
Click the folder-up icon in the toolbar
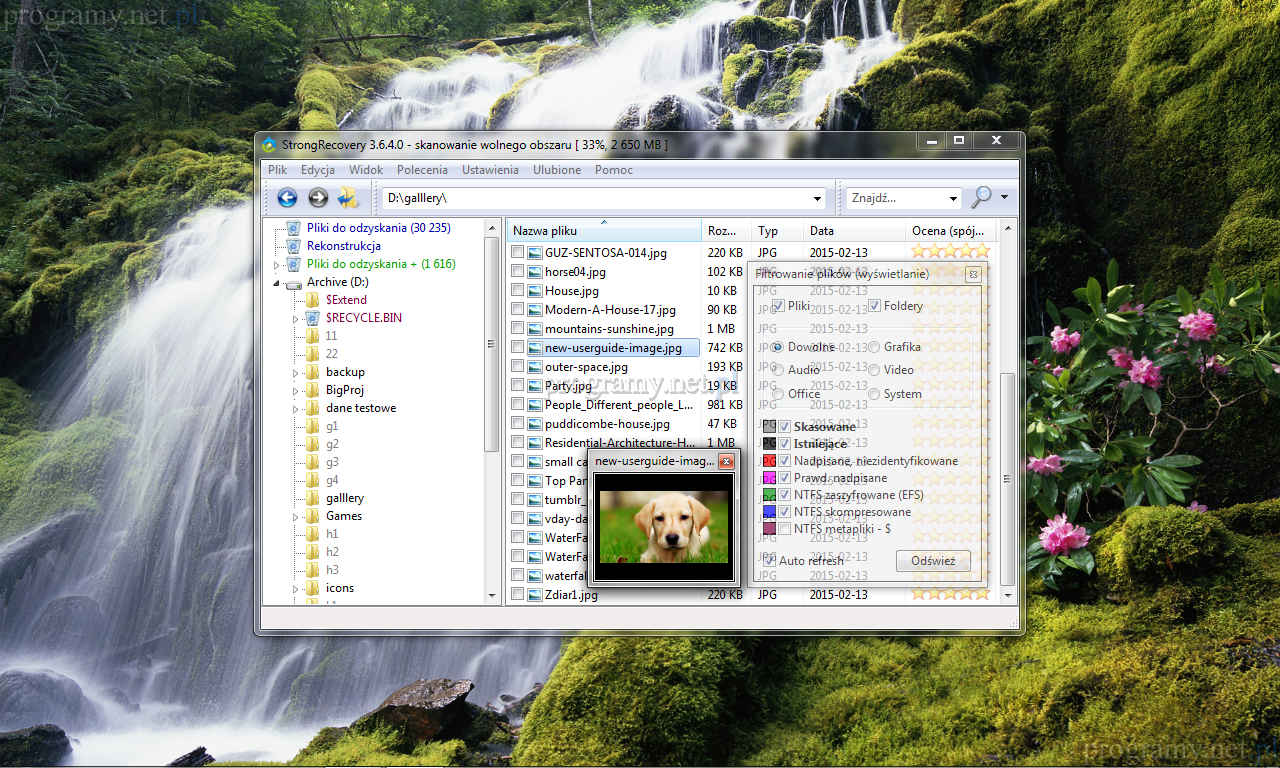pos(348,198)
